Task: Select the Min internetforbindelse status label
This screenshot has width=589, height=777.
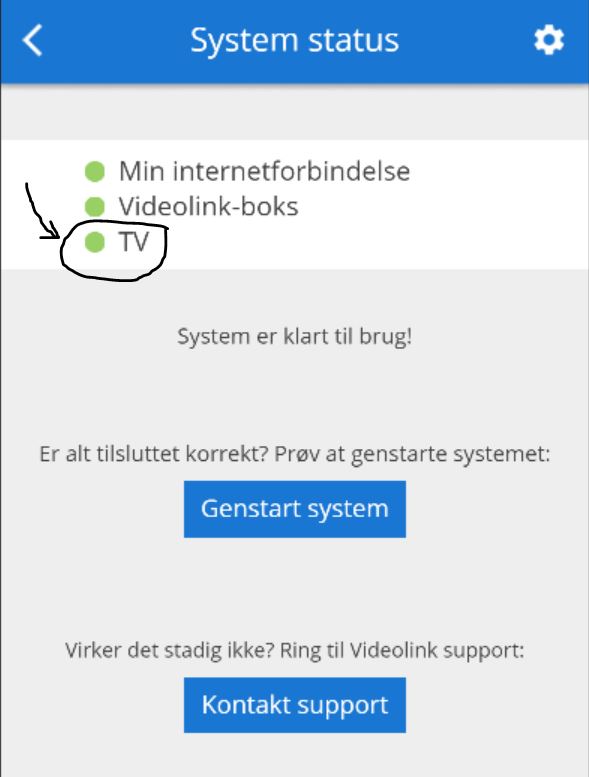Action: pyautogui.click(x=264, y=171)
